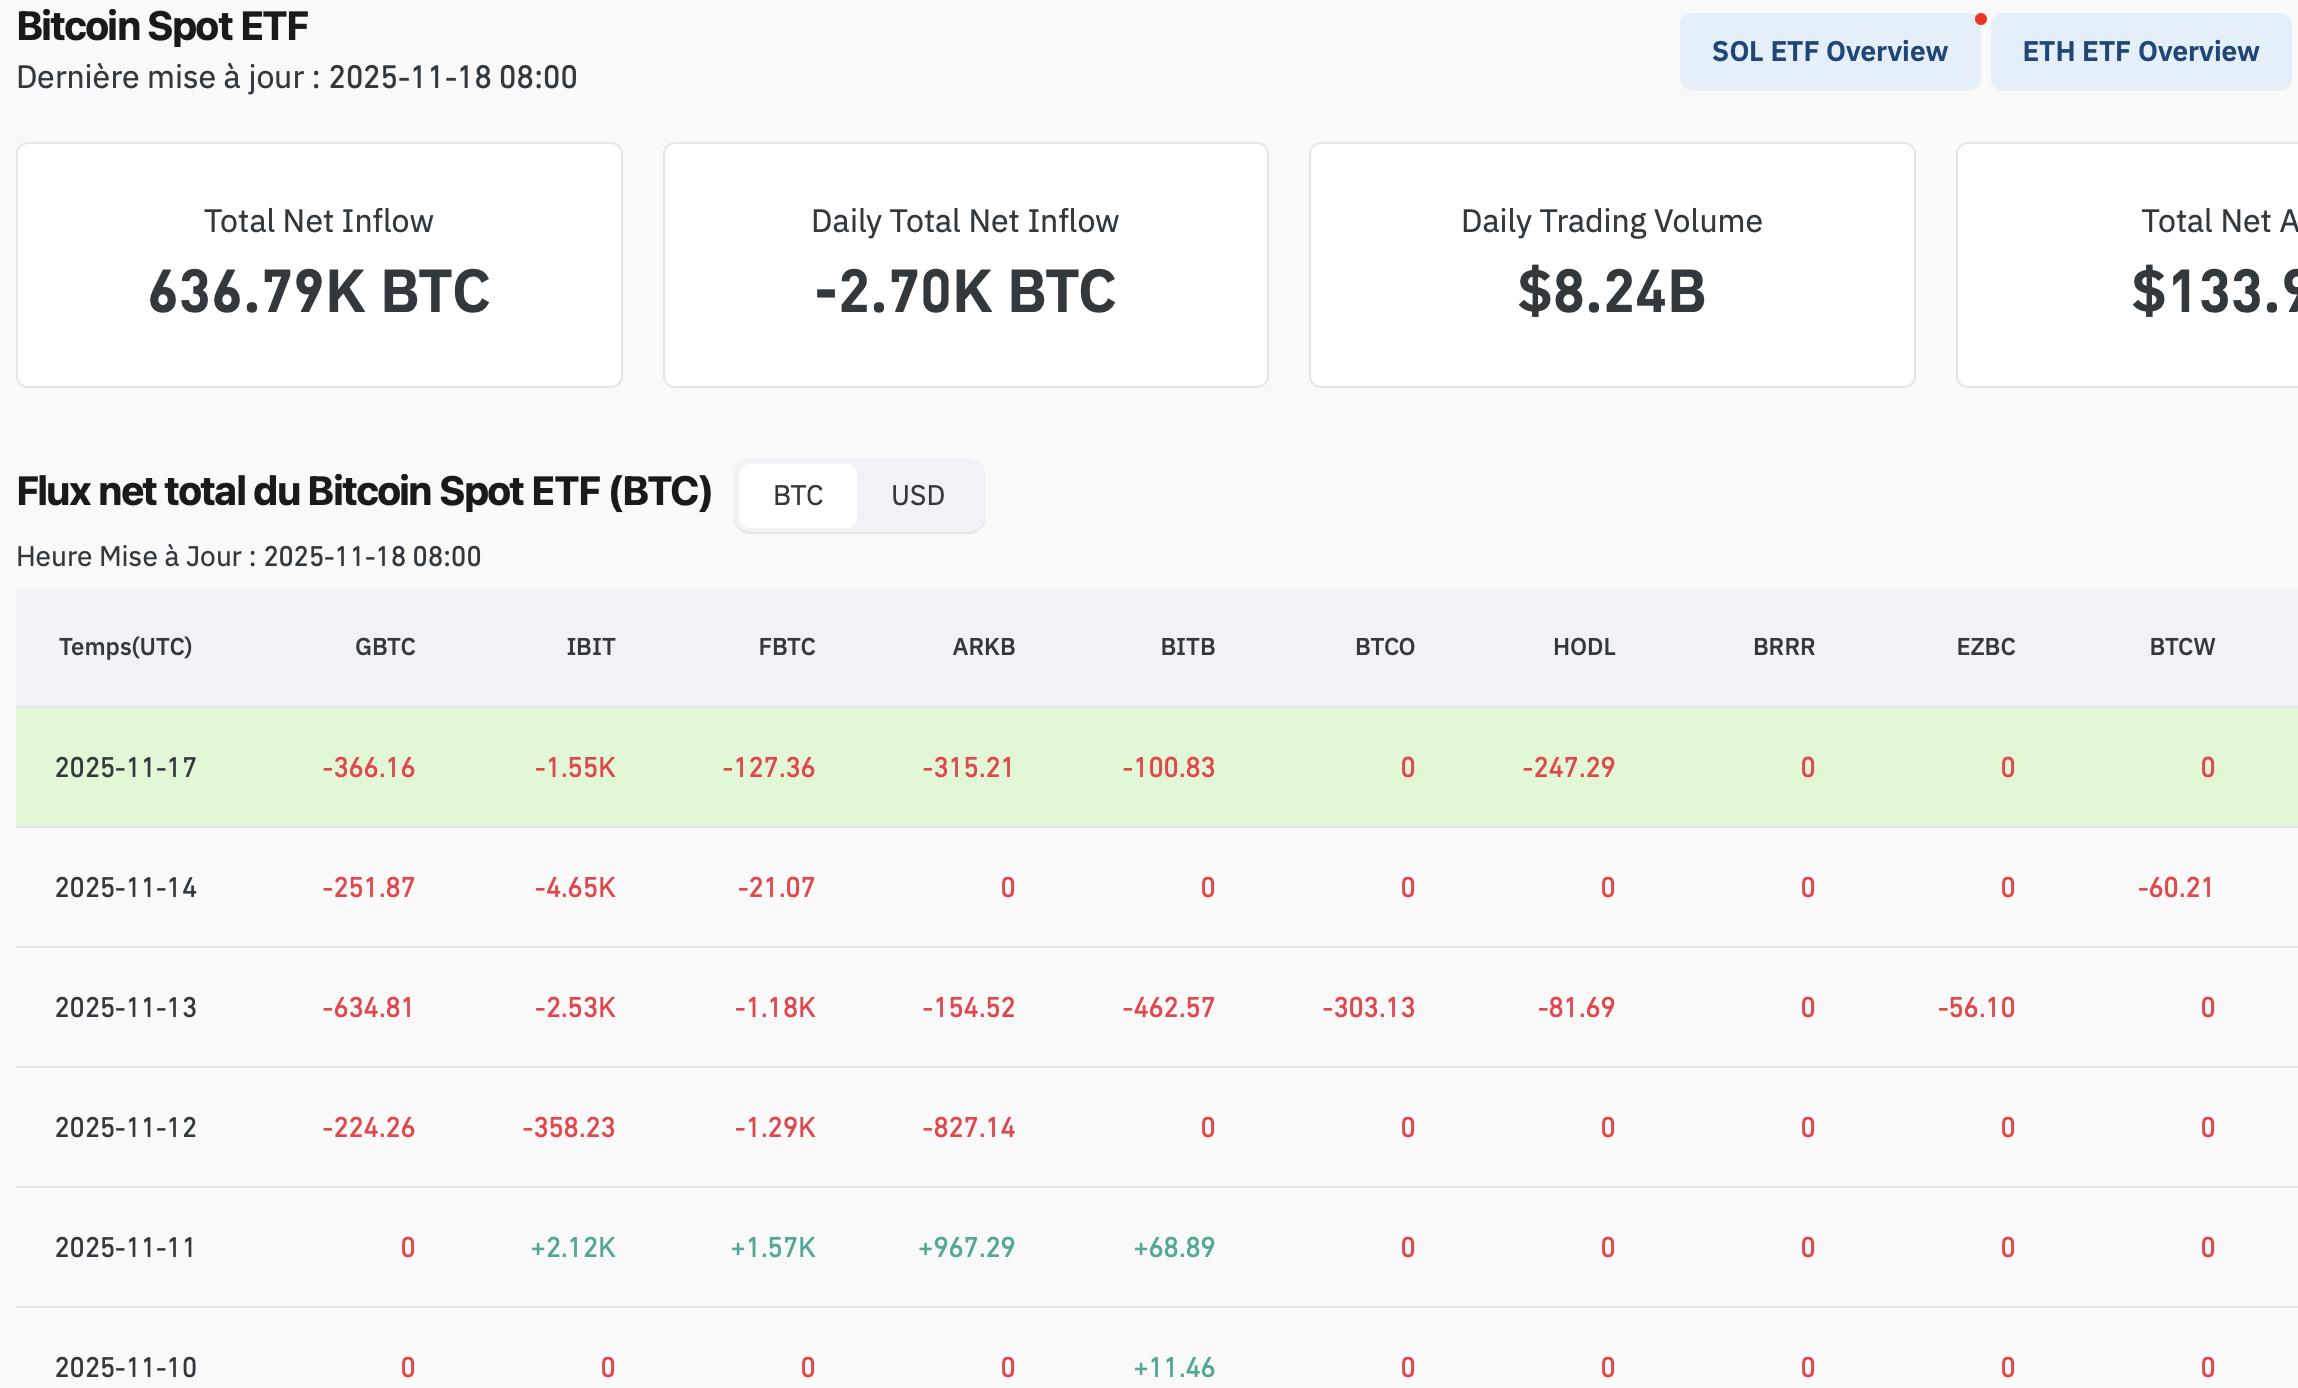Image resolution: width=2298 pixels, height=1388 pixels.
Task: Select the BTC unit toggle
Action: point(798,496)
